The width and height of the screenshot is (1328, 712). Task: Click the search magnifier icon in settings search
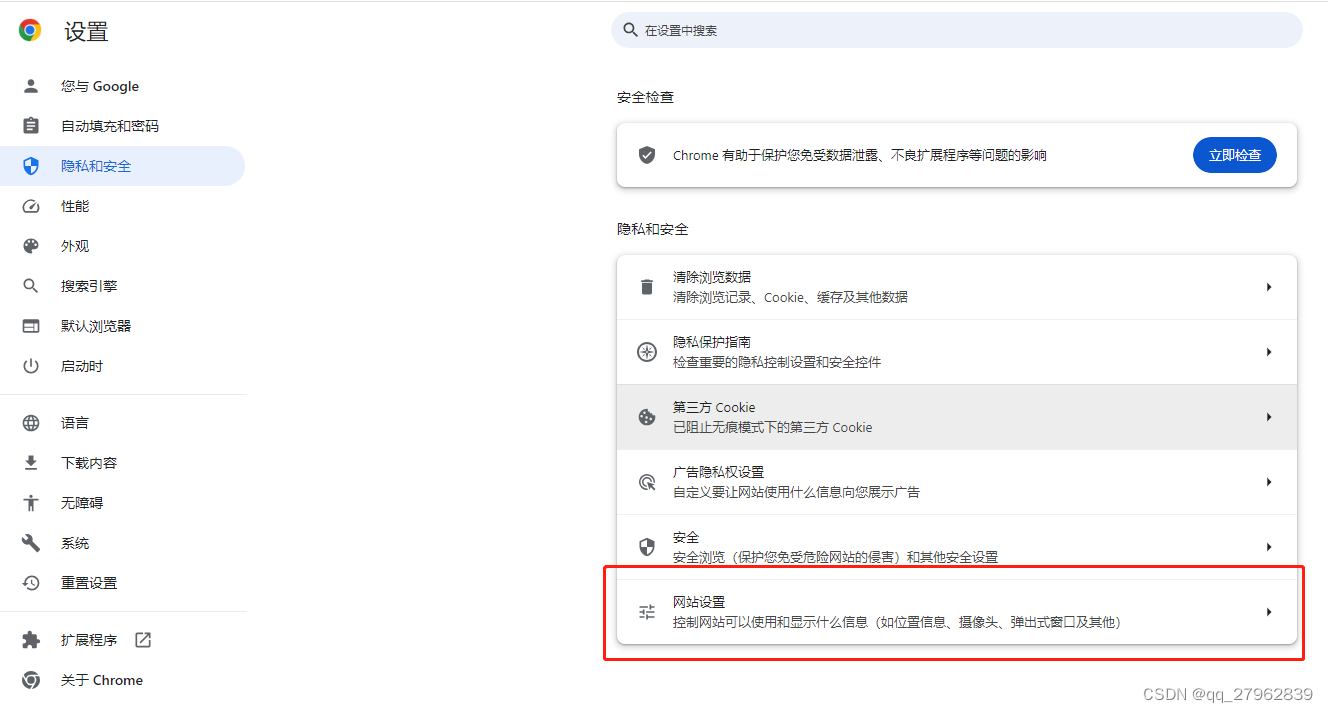click(630, 30)
